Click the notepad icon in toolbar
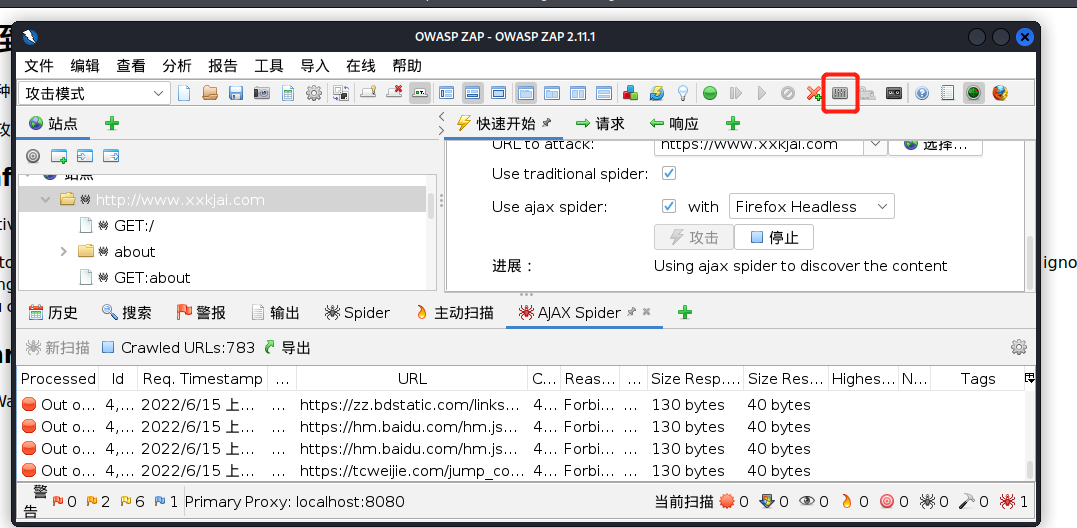Viewport: 1077px width, 528px height. pyautogui.click(x=947, y=93)
